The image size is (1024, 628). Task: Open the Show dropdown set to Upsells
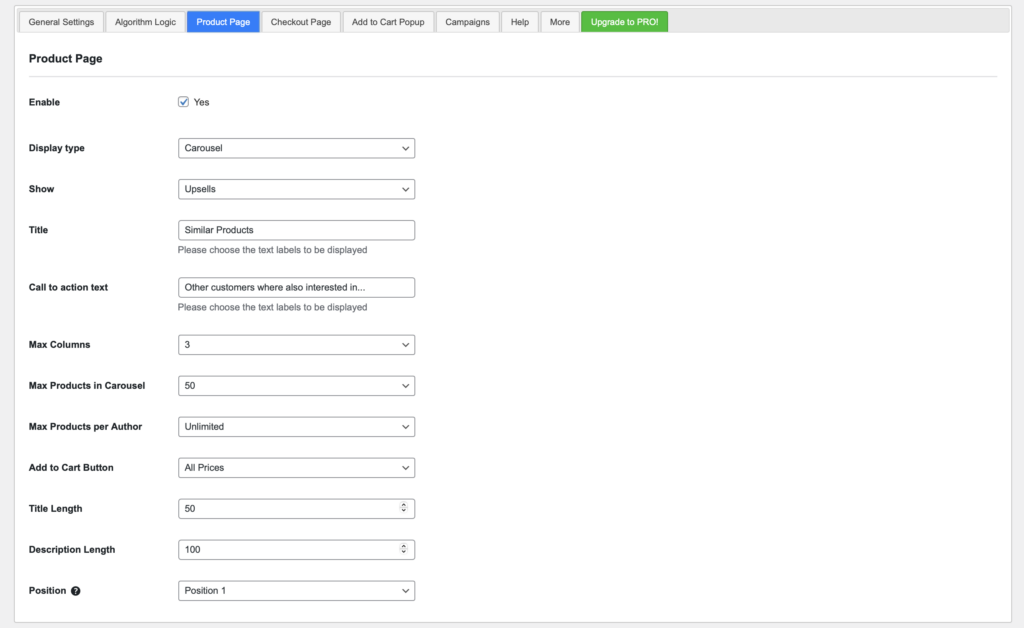click(x=296, y=189)
